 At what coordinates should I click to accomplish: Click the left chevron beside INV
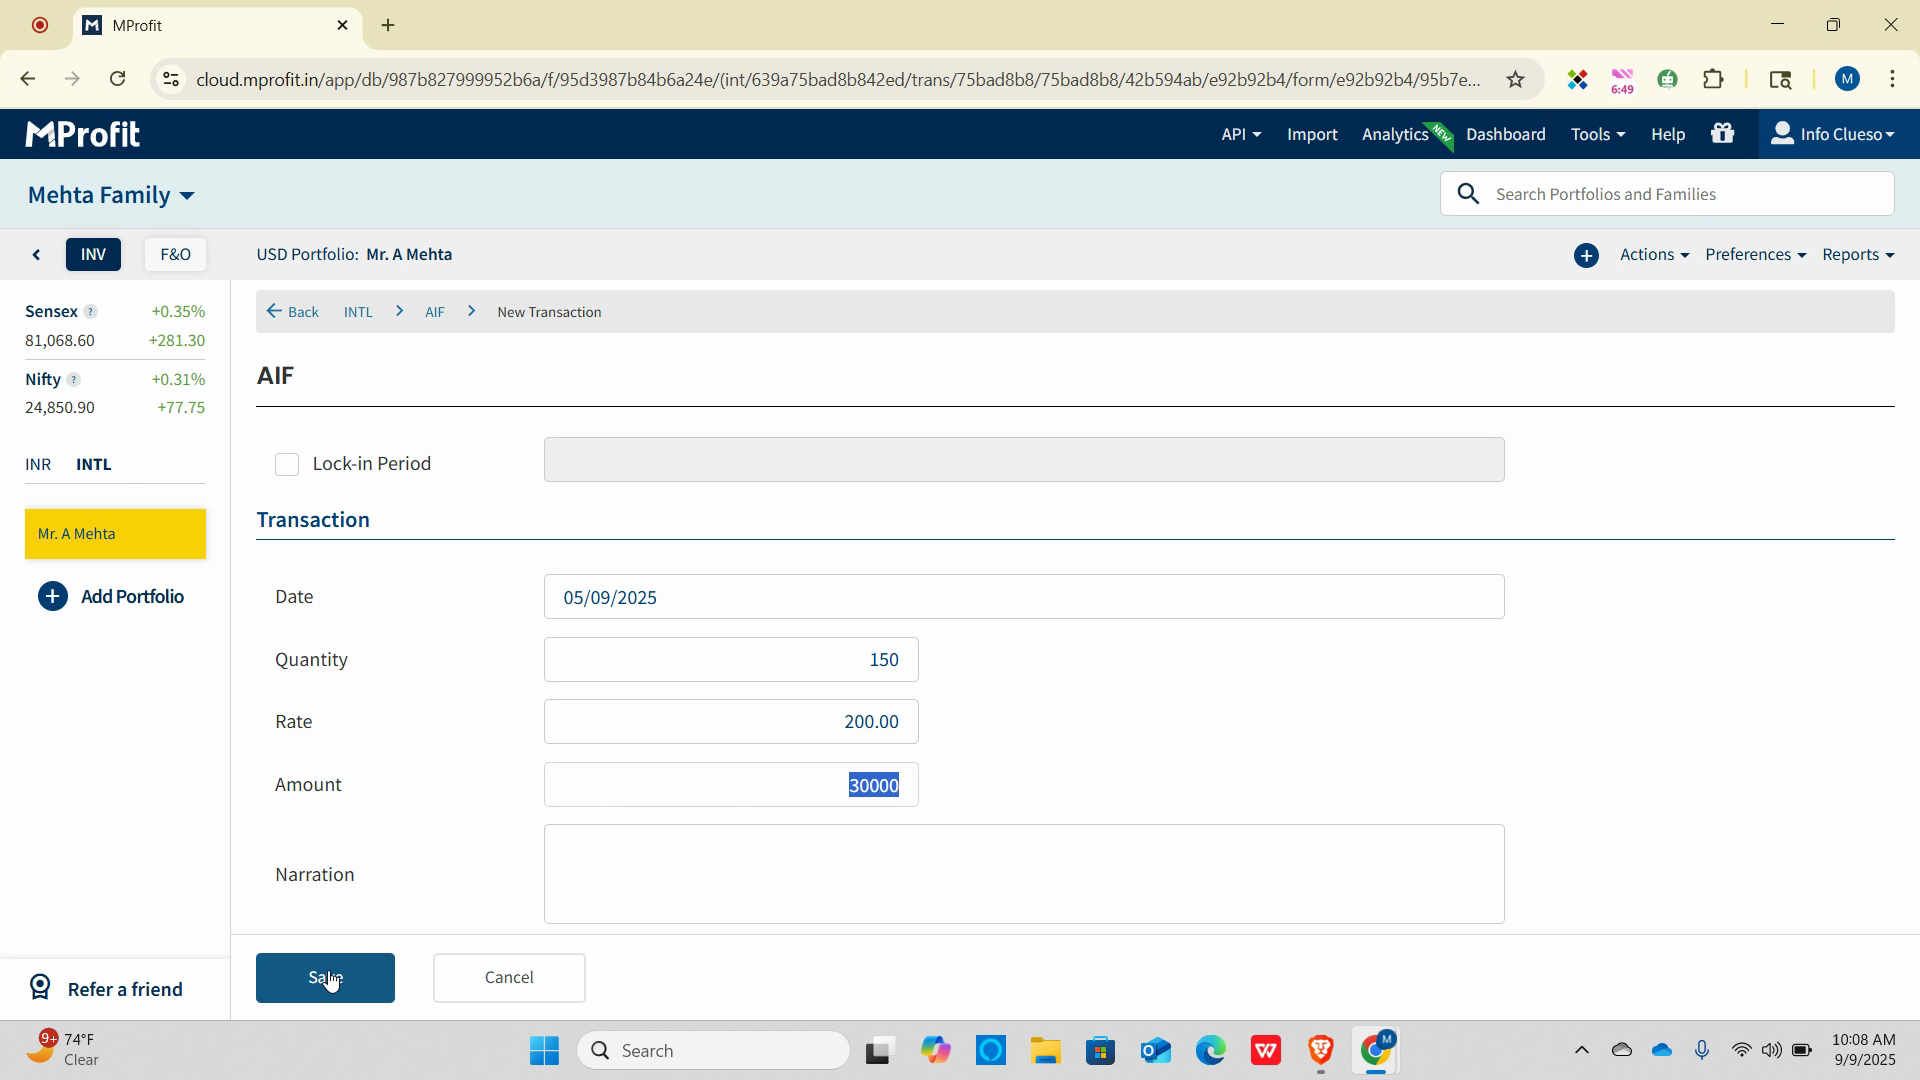(x=37, y=255)
